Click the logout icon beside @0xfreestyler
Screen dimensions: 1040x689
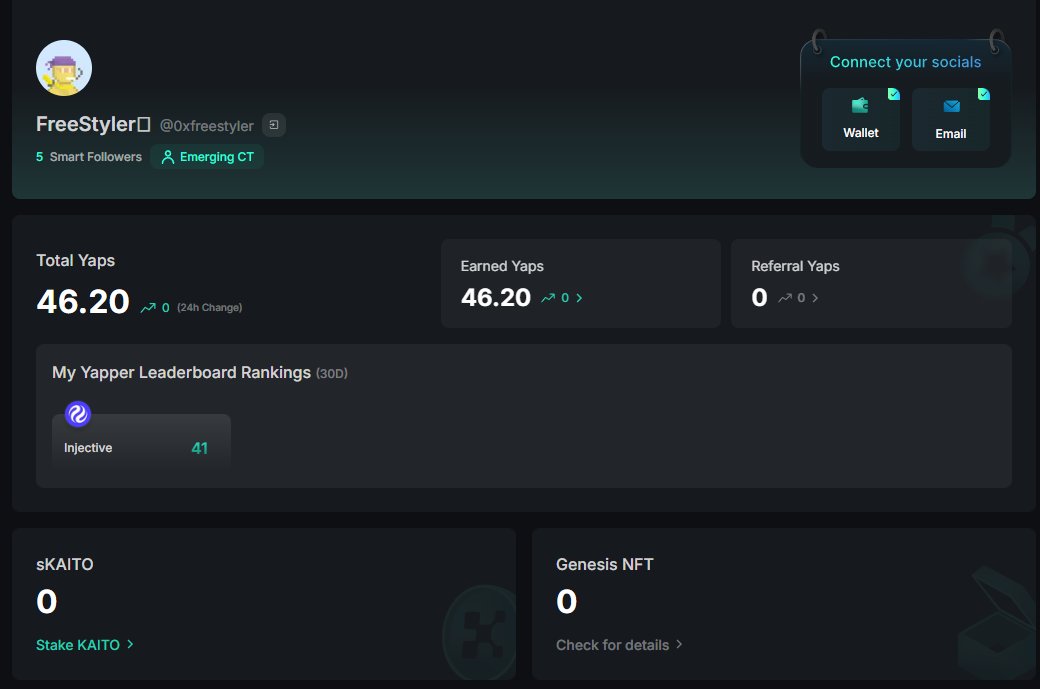(x=274, y=125)
